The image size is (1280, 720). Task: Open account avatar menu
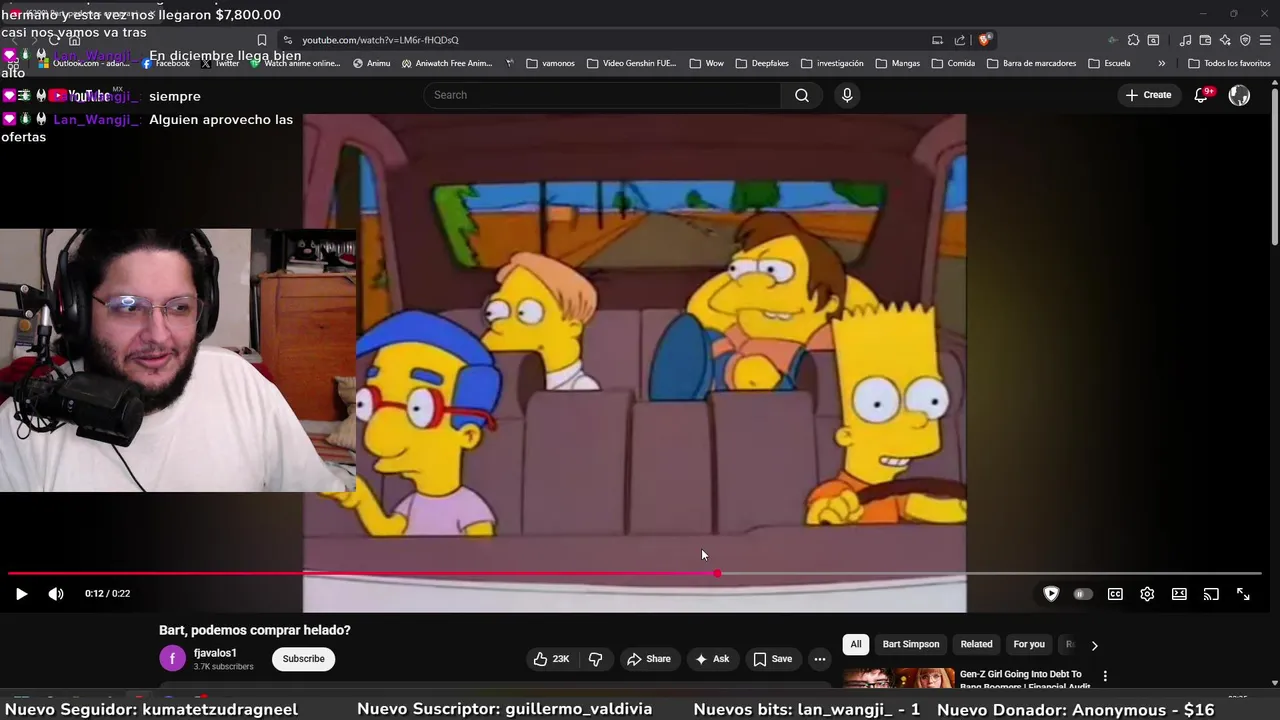coord(1239,95)
